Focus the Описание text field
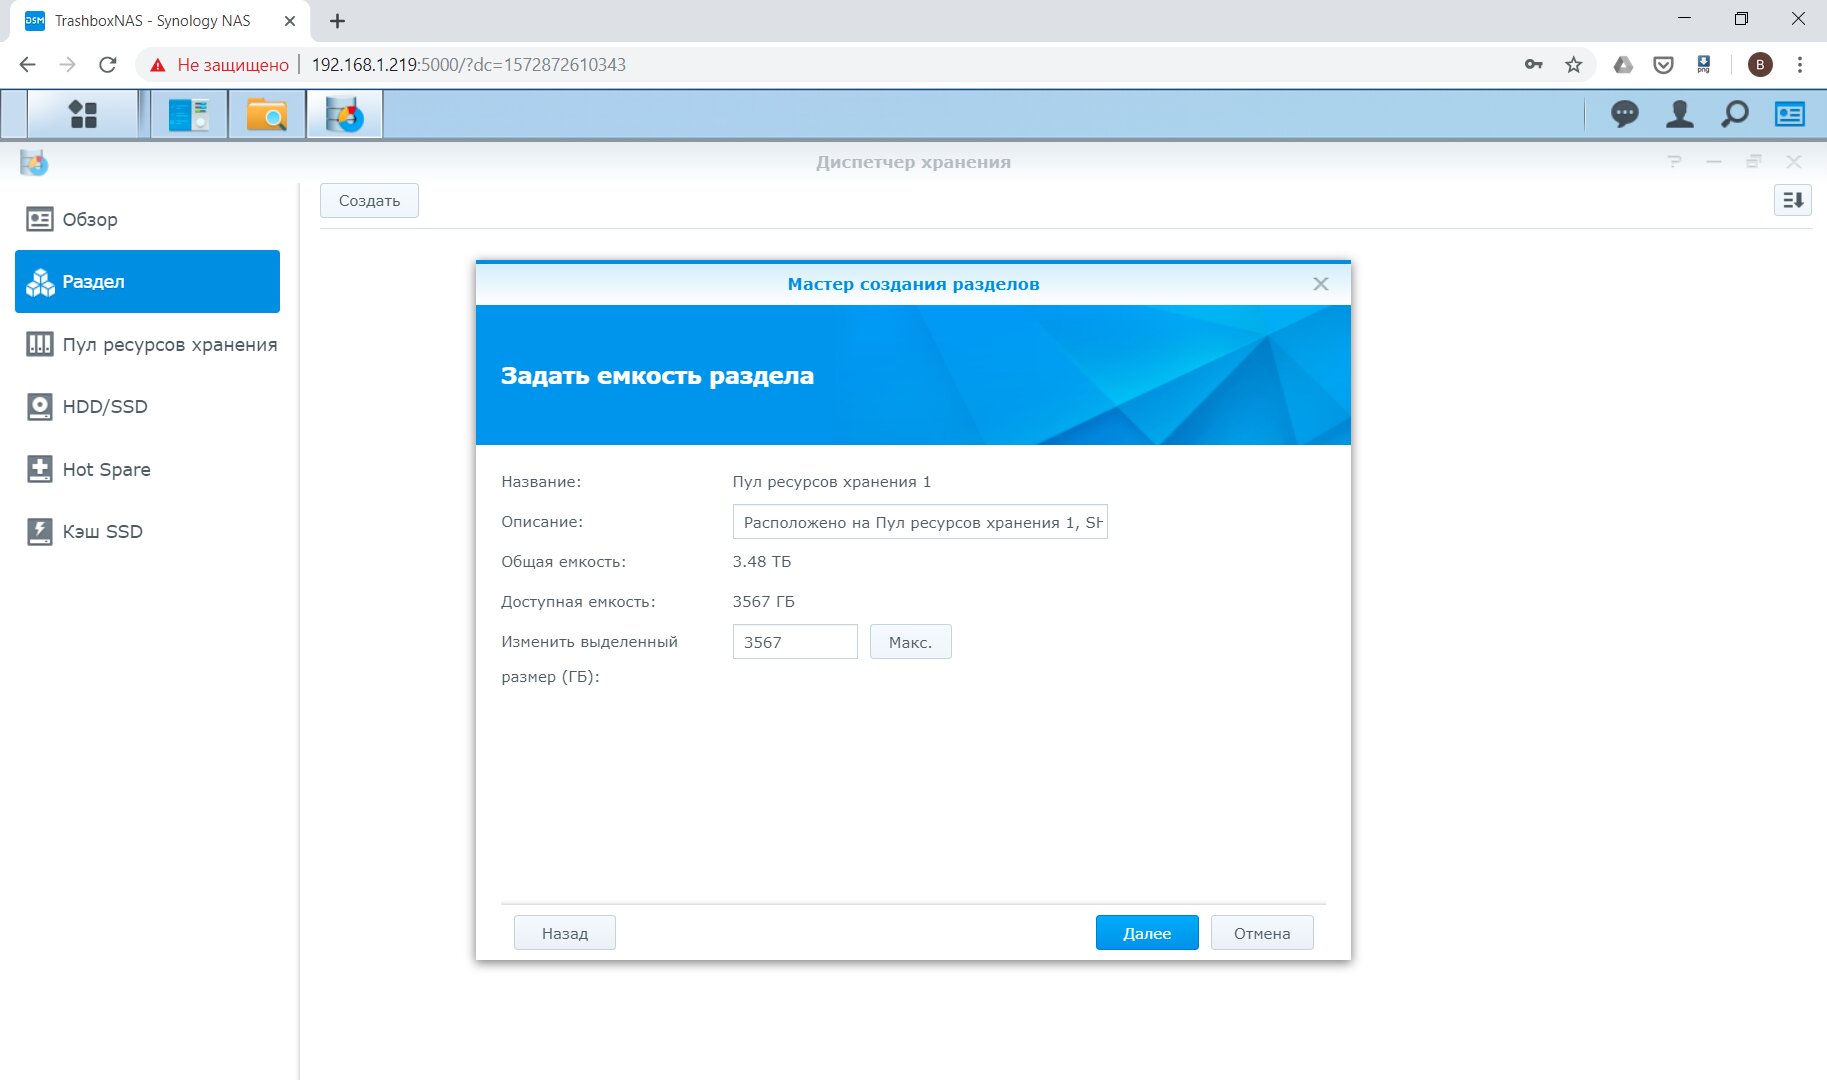 pyautogui.click(x=920, y=522)
